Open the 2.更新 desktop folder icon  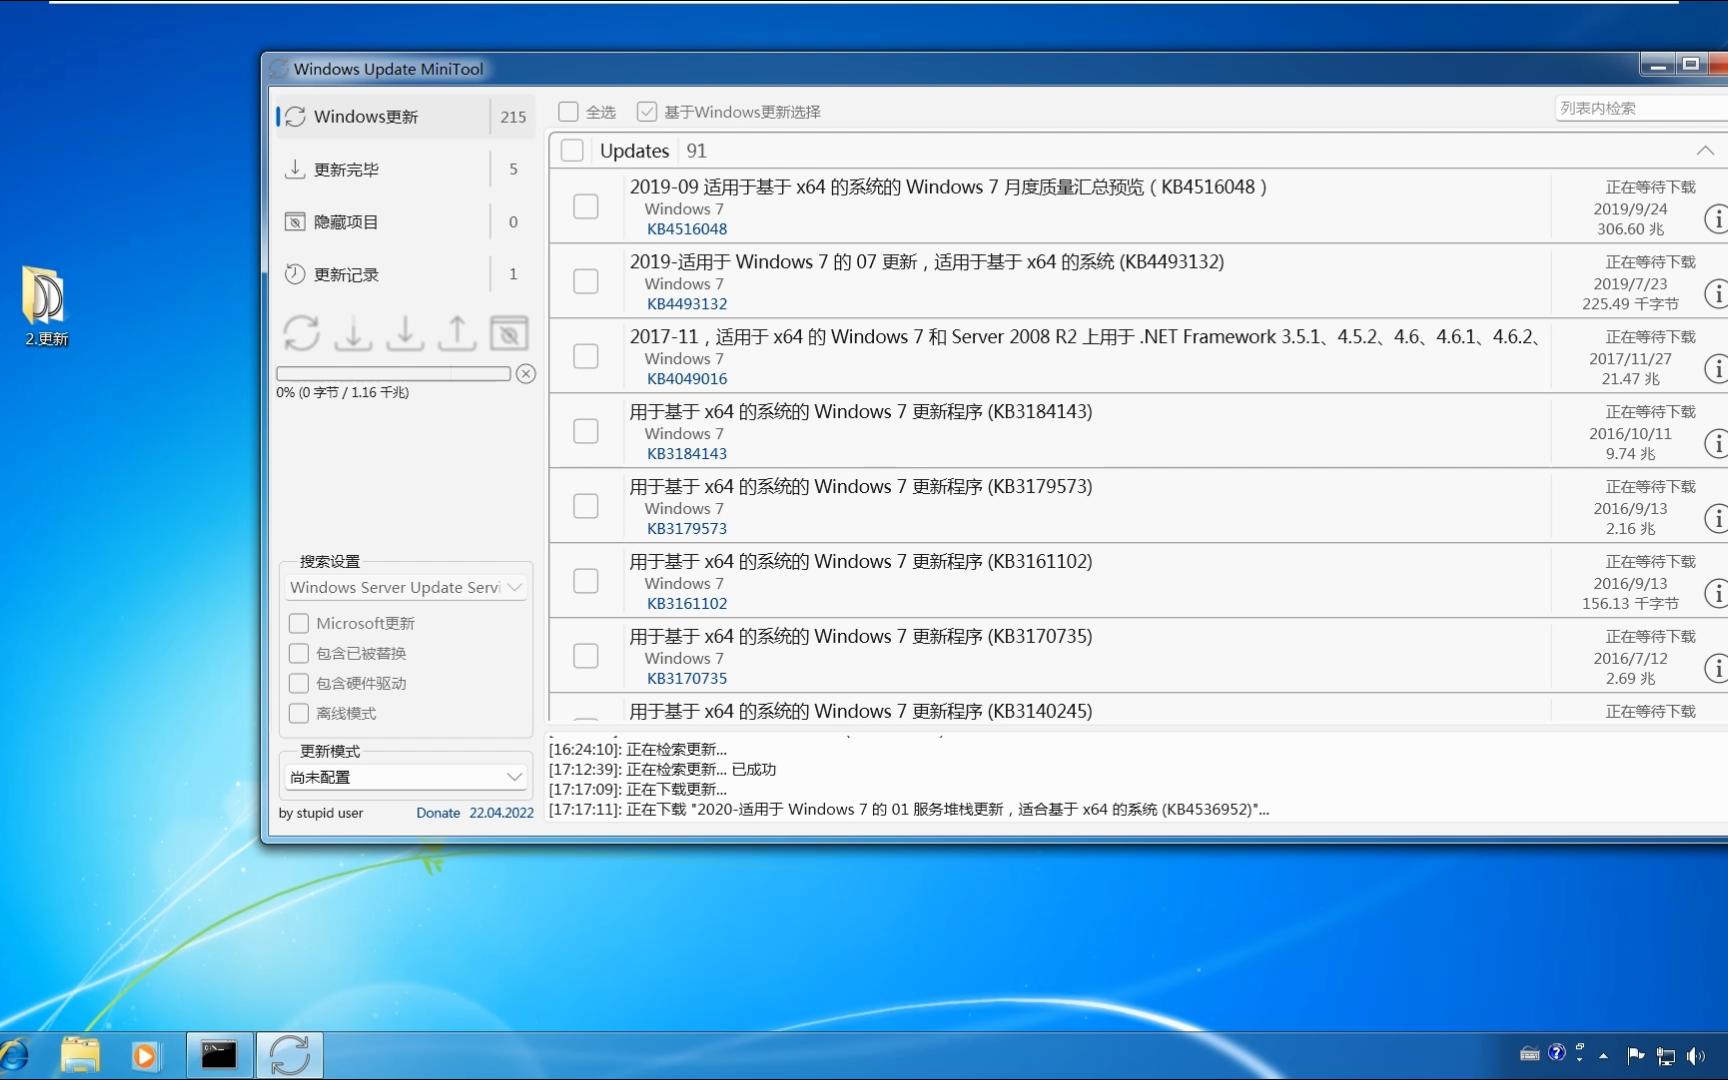coord(45,305)
